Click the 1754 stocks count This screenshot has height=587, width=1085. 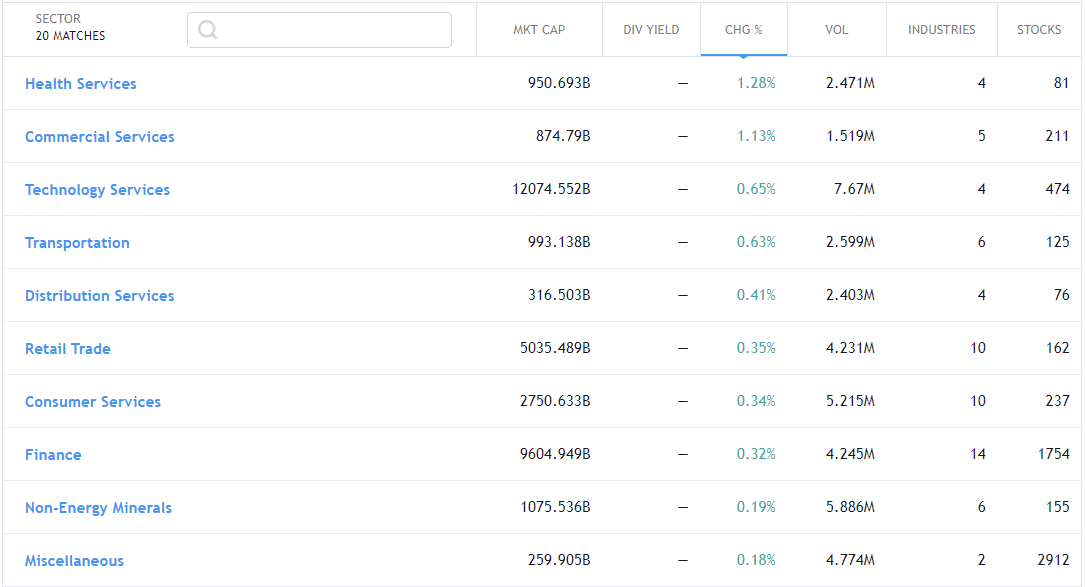click(x=1054, y=454)
